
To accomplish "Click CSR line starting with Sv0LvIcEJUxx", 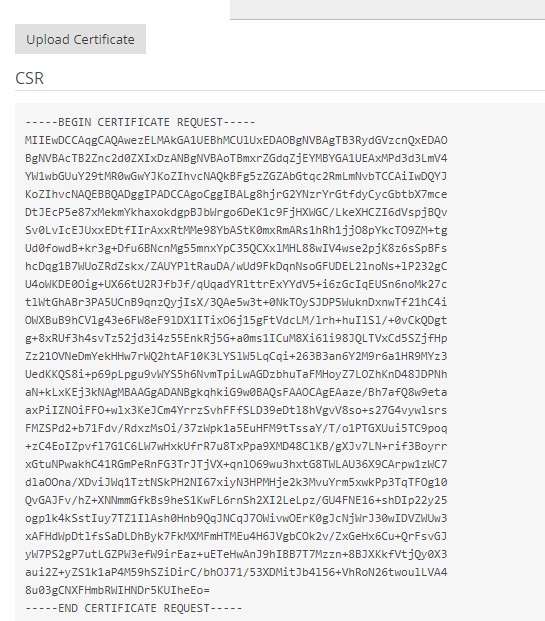I will click(x=236, y=230).
